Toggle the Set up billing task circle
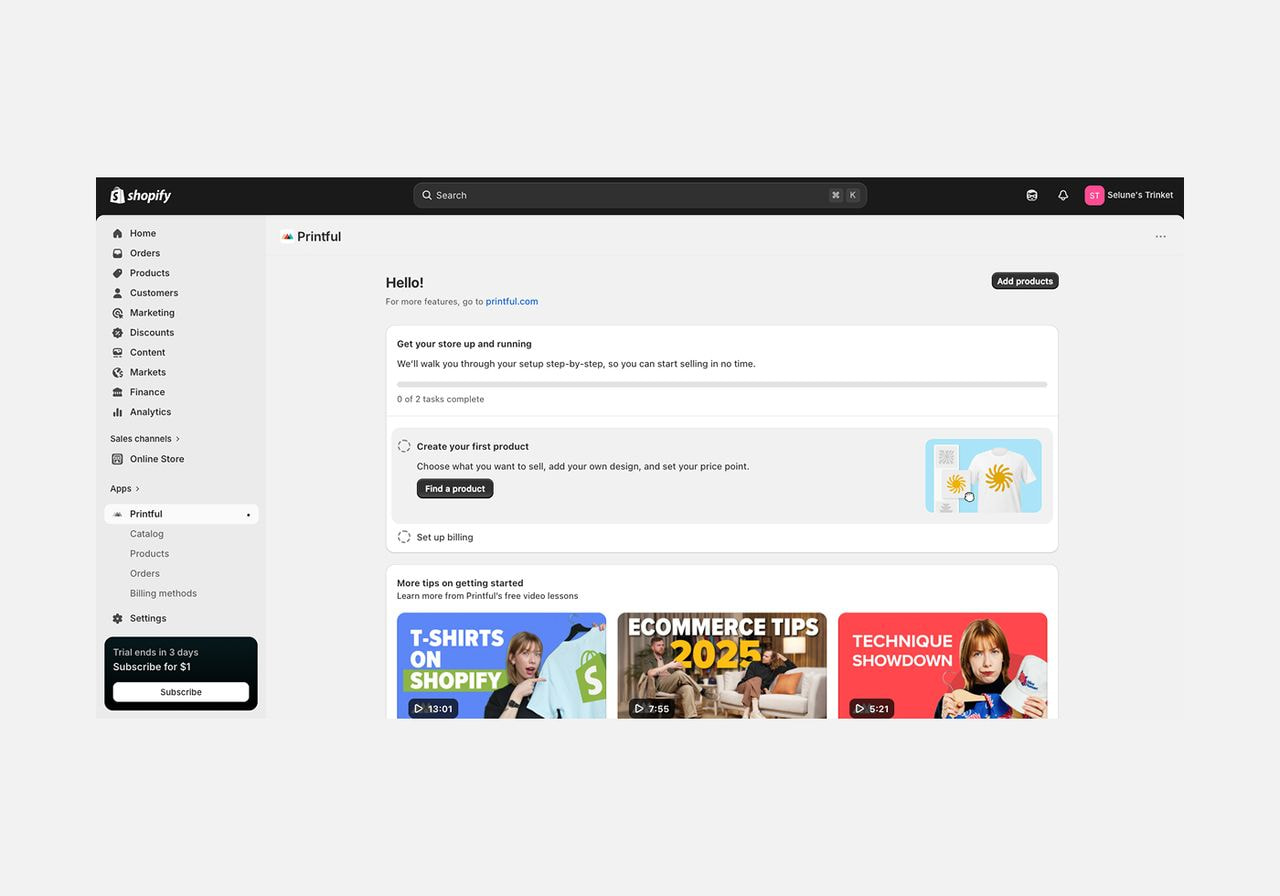Image resolution: width=1280 pixels, height=896 pixels. point(404,537)
